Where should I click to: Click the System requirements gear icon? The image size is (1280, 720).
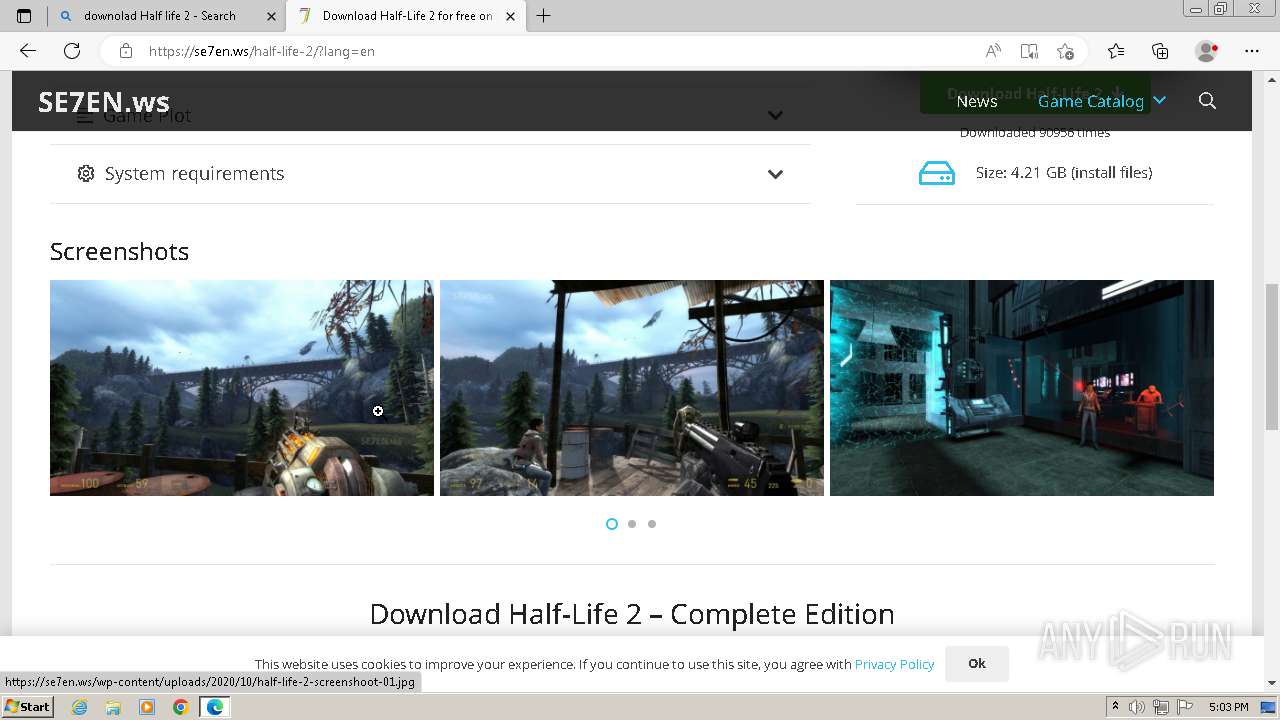(86, 174)
